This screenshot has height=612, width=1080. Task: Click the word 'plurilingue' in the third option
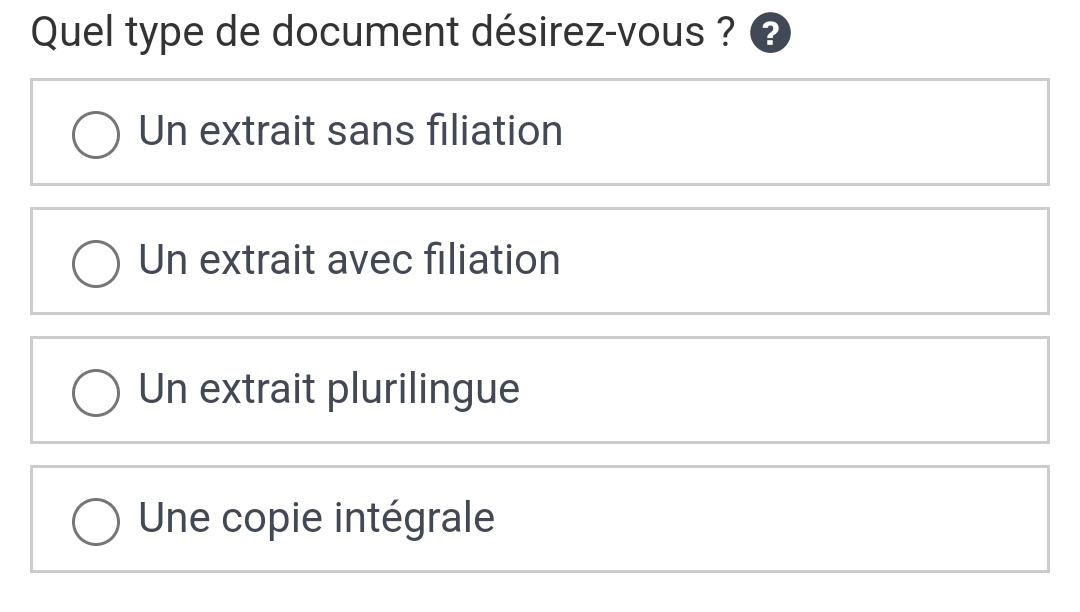(x=423, y=390)
